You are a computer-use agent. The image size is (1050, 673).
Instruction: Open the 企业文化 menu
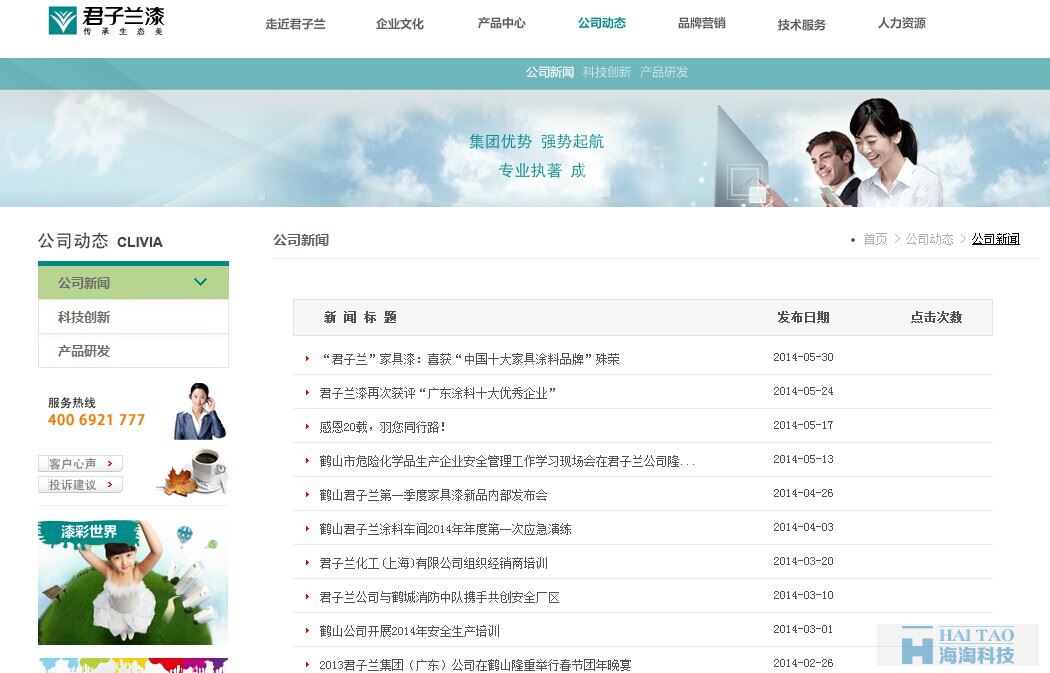[400, 24]
